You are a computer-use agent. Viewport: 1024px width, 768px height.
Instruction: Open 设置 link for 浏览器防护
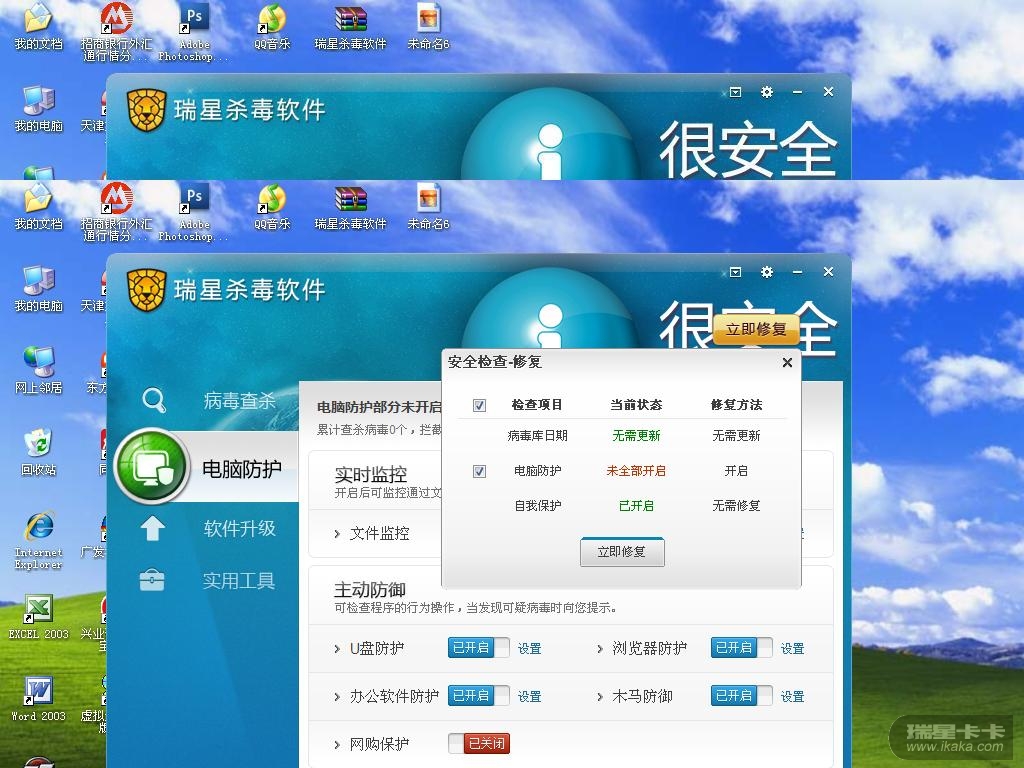point(792,648)
